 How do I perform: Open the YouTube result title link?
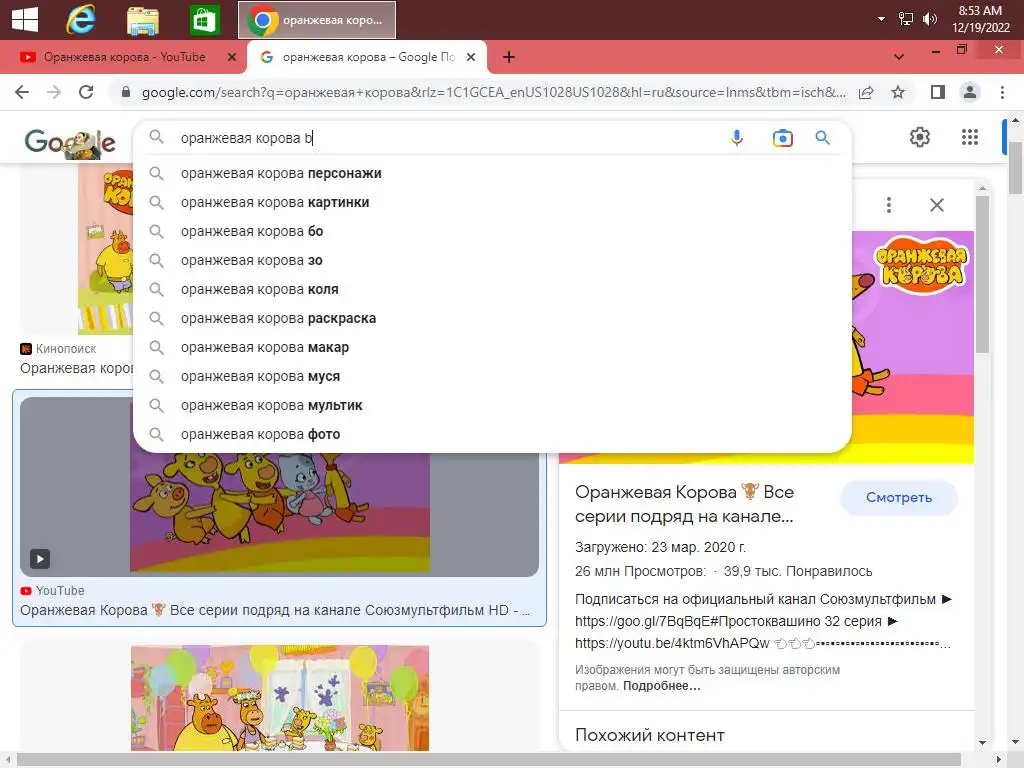[x=275, y=610]
